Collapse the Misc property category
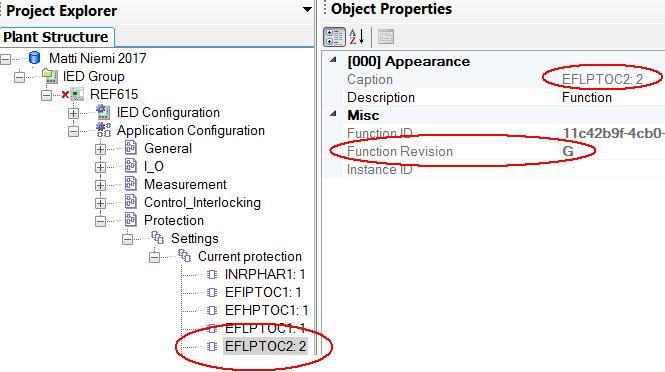 (x=333, y=114)
